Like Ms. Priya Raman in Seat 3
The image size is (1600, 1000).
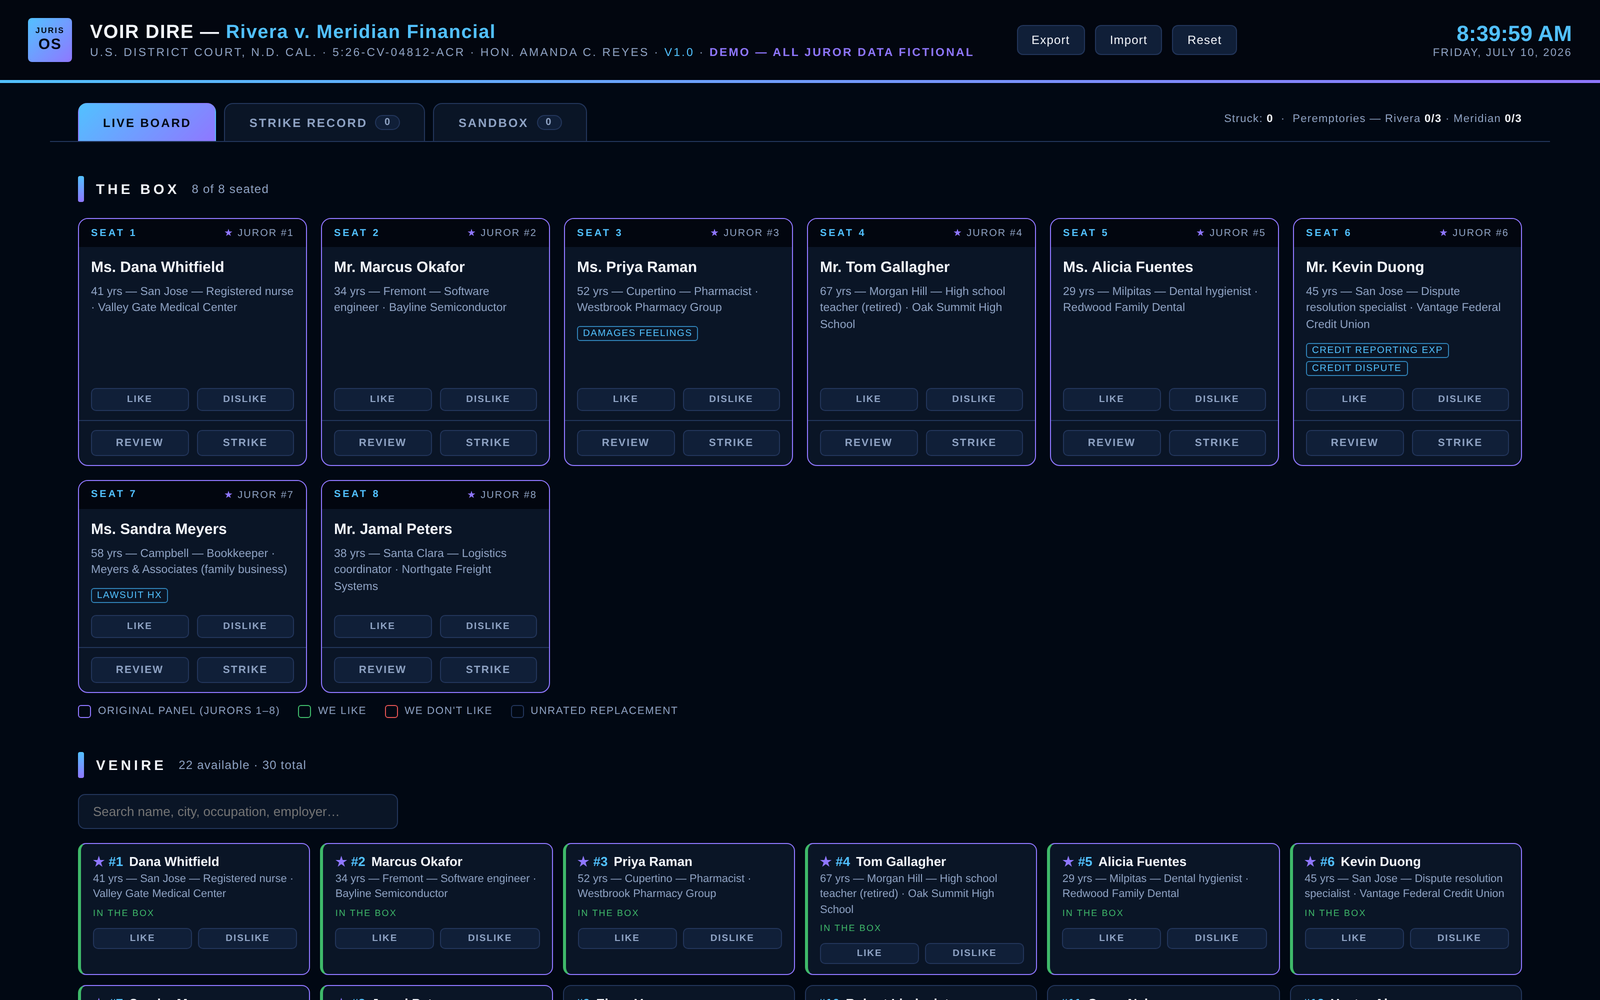click(x=626, y=399)
